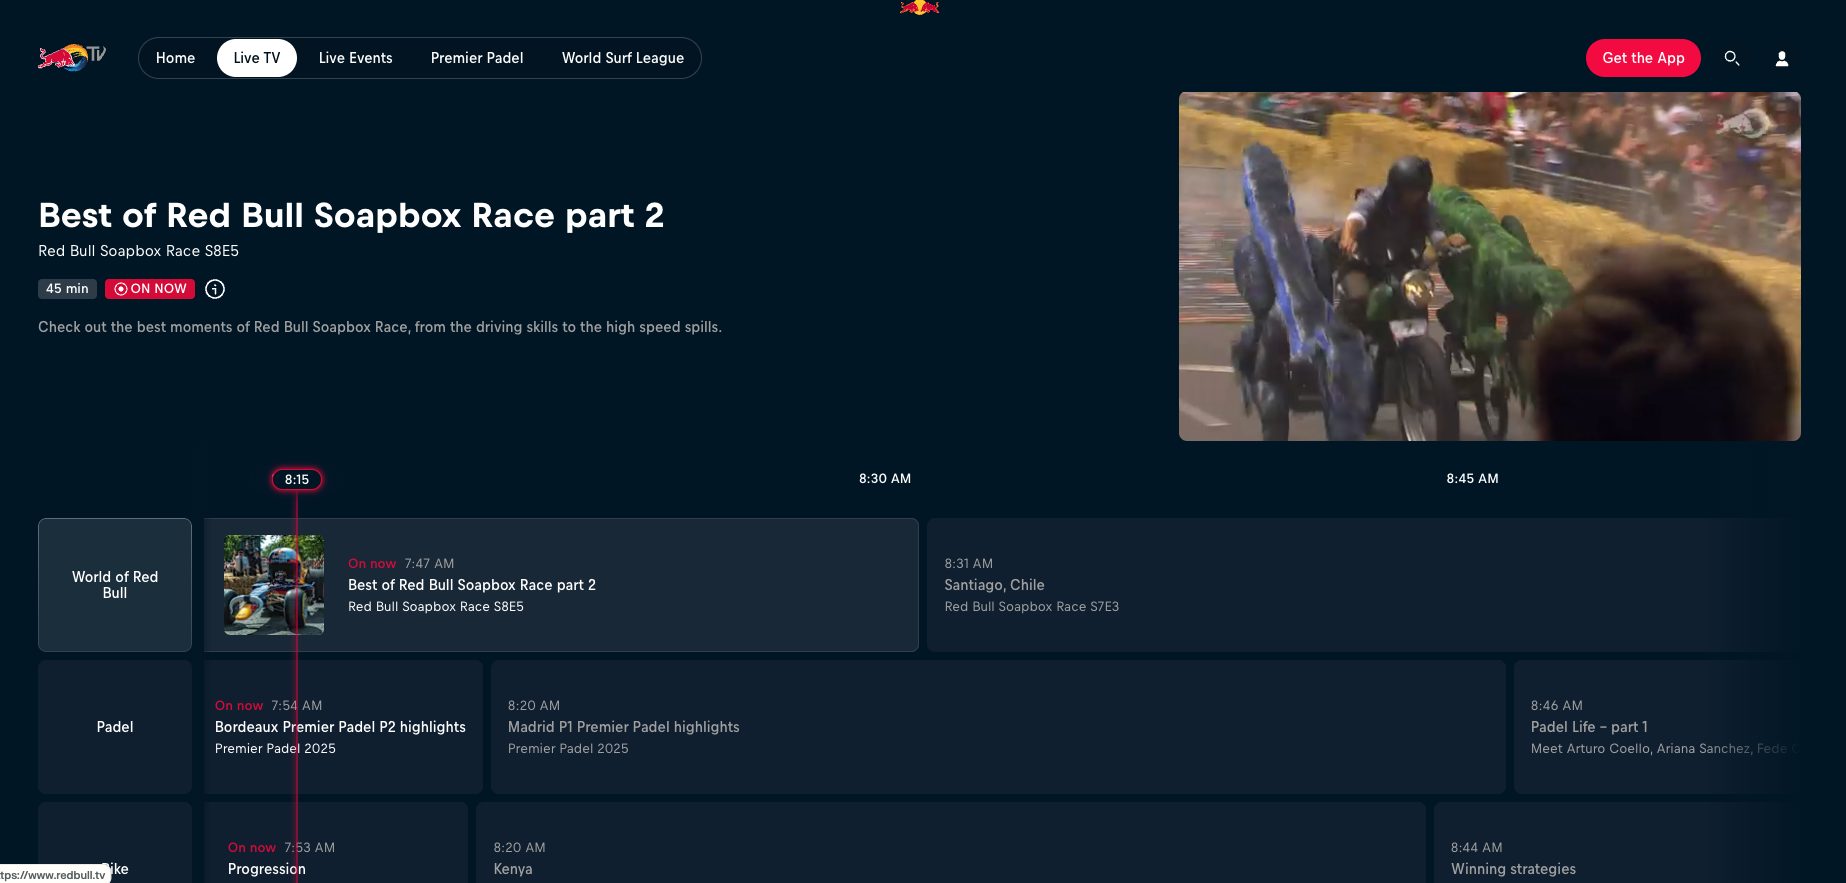
Task: Play the live Soapbox Race video preview
Action: pyautogui.click(x=1489, y=266)
